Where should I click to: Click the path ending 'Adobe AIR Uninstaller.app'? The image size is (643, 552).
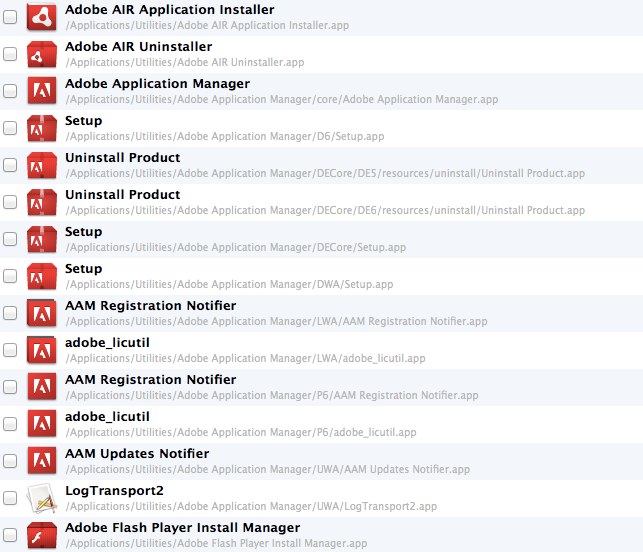coord(185,63)
